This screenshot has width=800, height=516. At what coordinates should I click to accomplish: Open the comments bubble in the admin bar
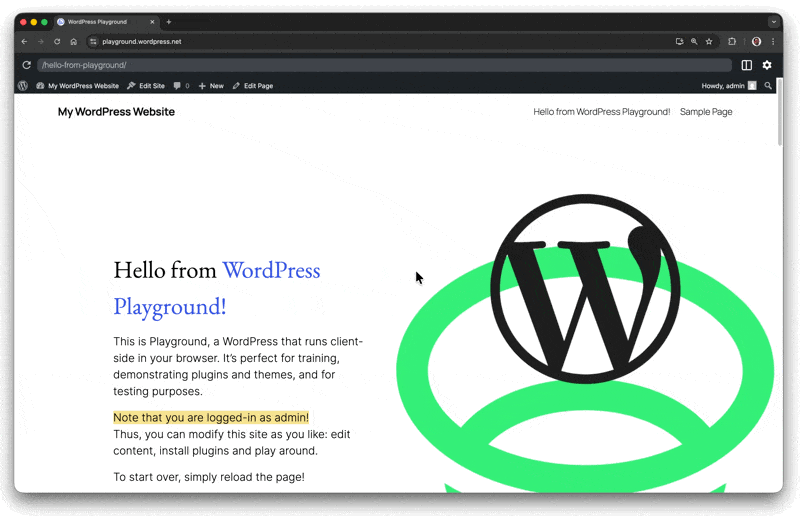click(180, 86)
